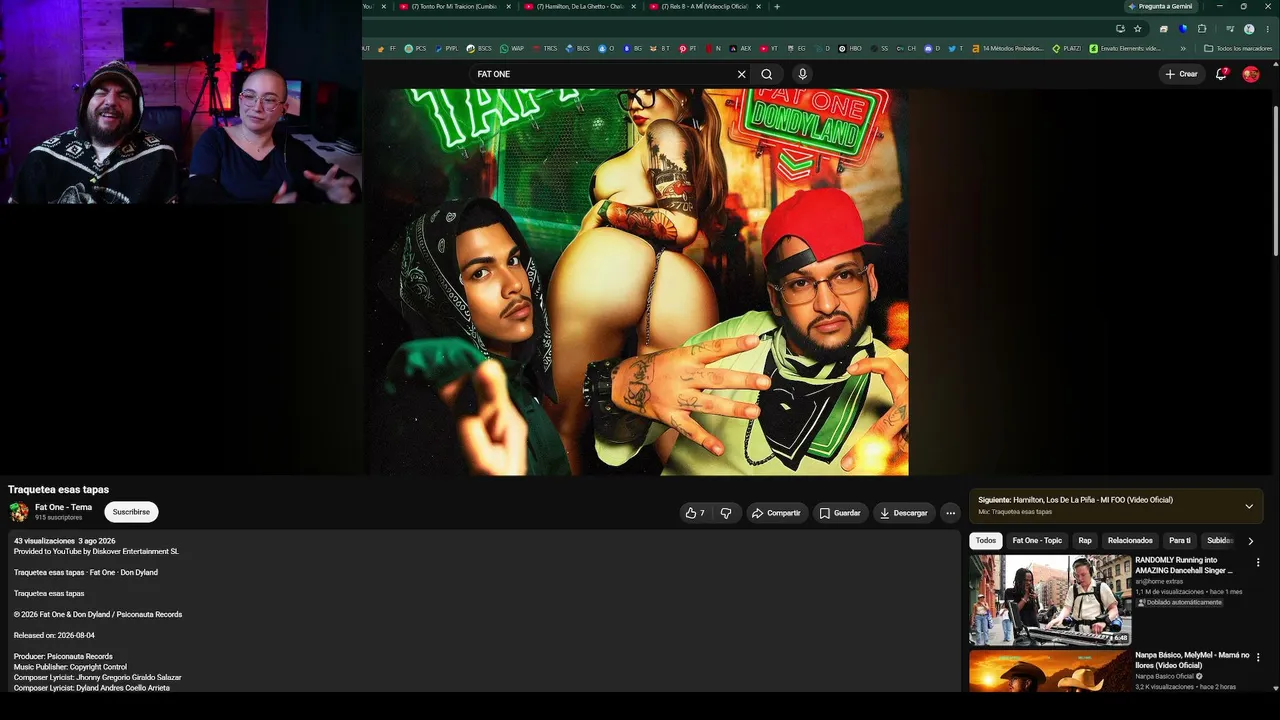The width and height of the screenshot is (1280, 720).
Task: Share the video via Compartir
Action: pos(776,513)
